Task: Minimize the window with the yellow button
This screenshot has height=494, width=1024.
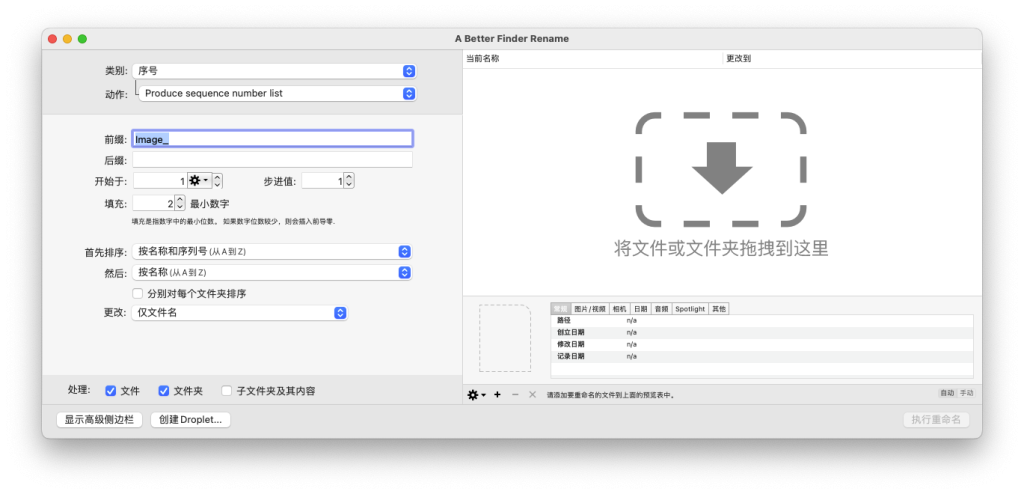Action: pyautogui.click(x=67, y=39)
